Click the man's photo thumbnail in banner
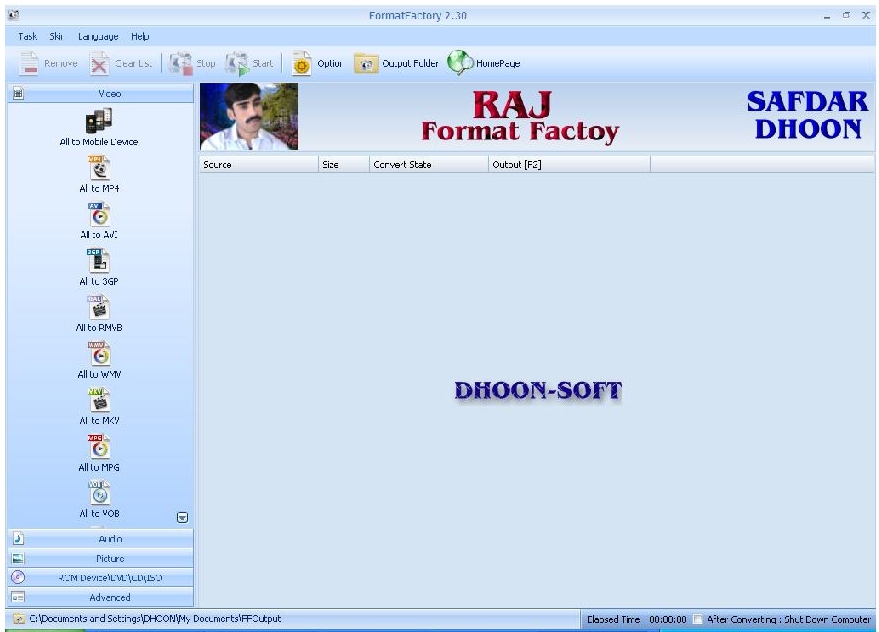 click(x=249, y=117)
